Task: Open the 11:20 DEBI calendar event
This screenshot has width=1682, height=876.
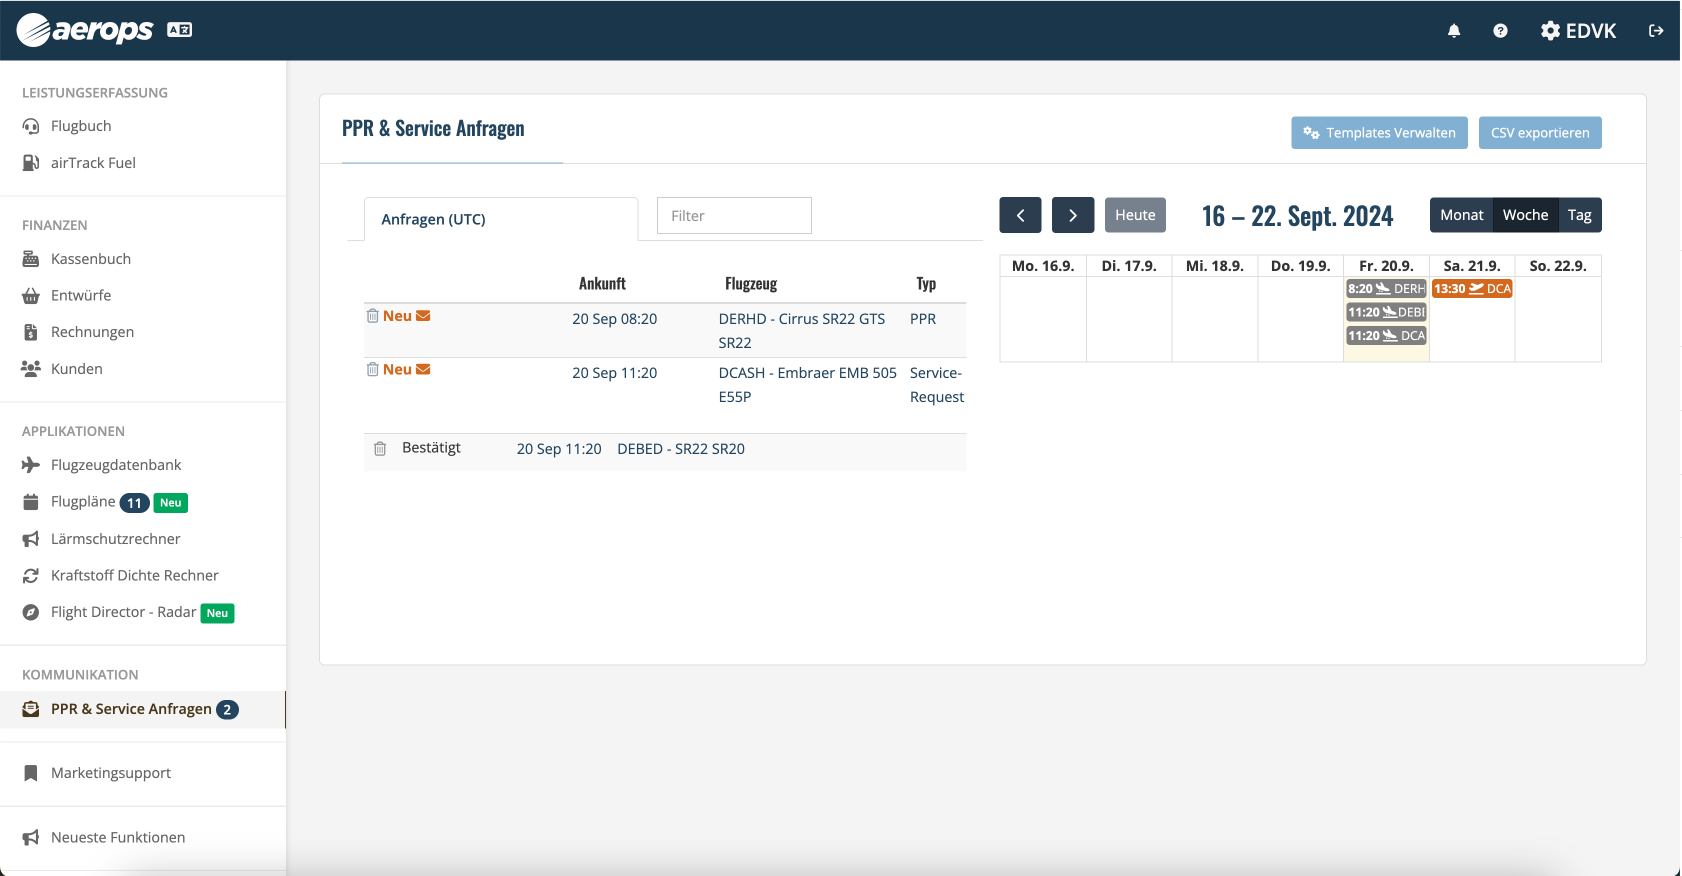Action: pyautogui.click(x=1386, y=312)
